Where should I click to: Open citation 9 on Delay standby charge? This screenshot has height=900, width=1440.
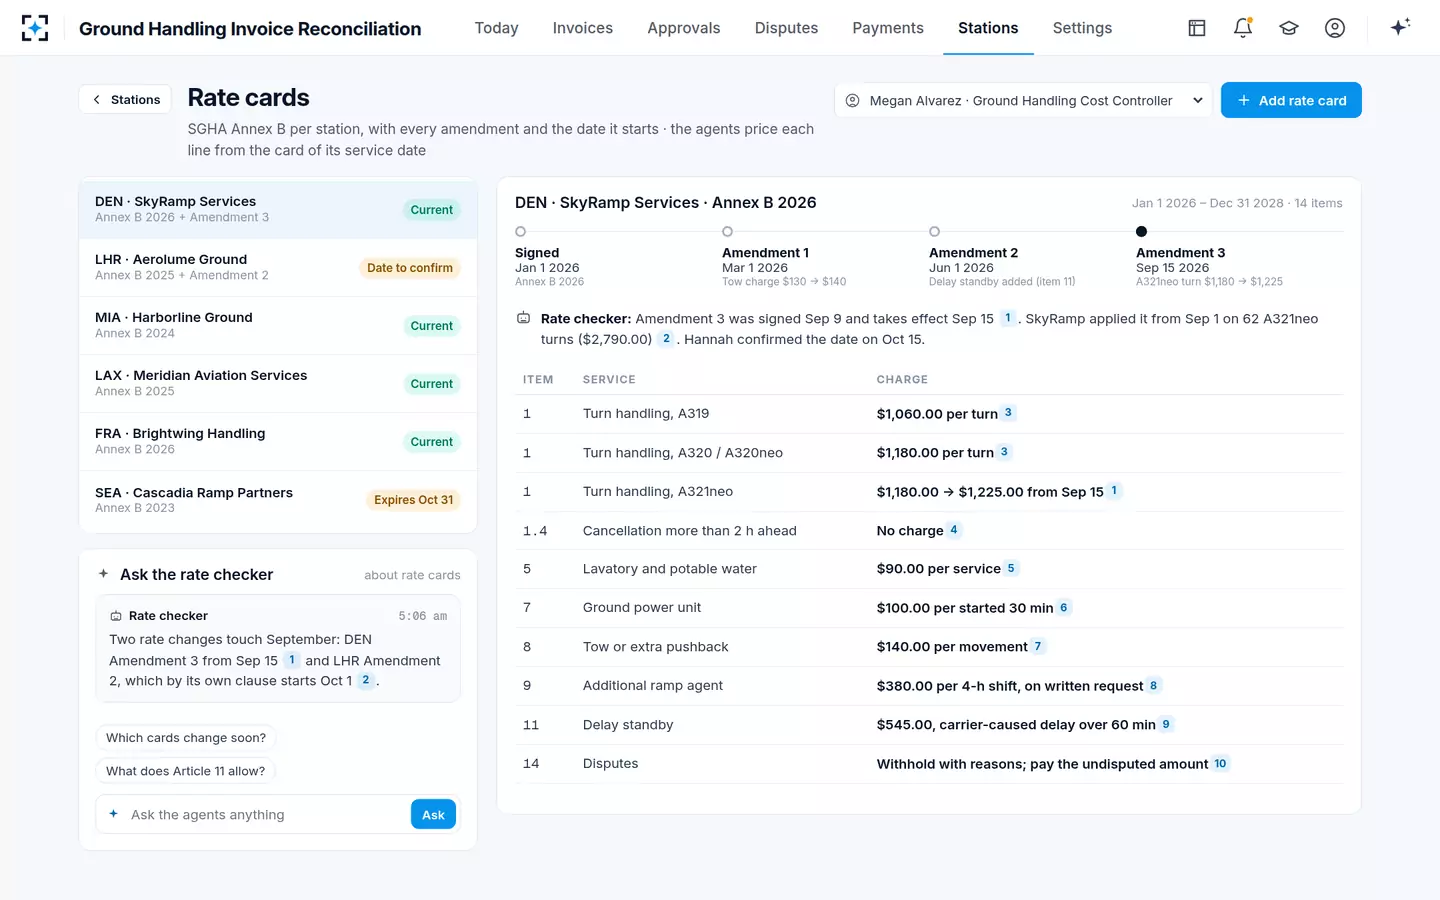(x=1166, y=724)
